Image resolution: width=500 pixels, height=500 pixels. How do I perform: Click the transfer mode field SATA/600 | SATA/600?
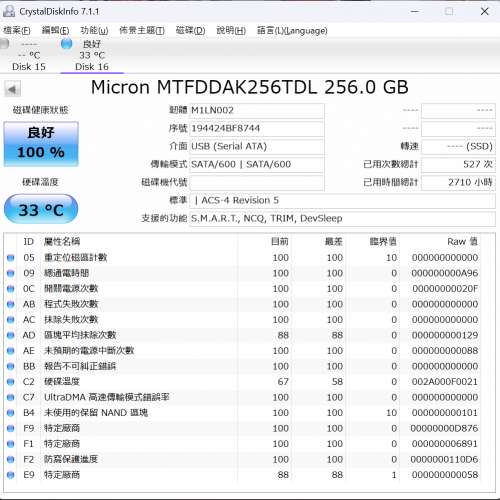tap(257, 164)
